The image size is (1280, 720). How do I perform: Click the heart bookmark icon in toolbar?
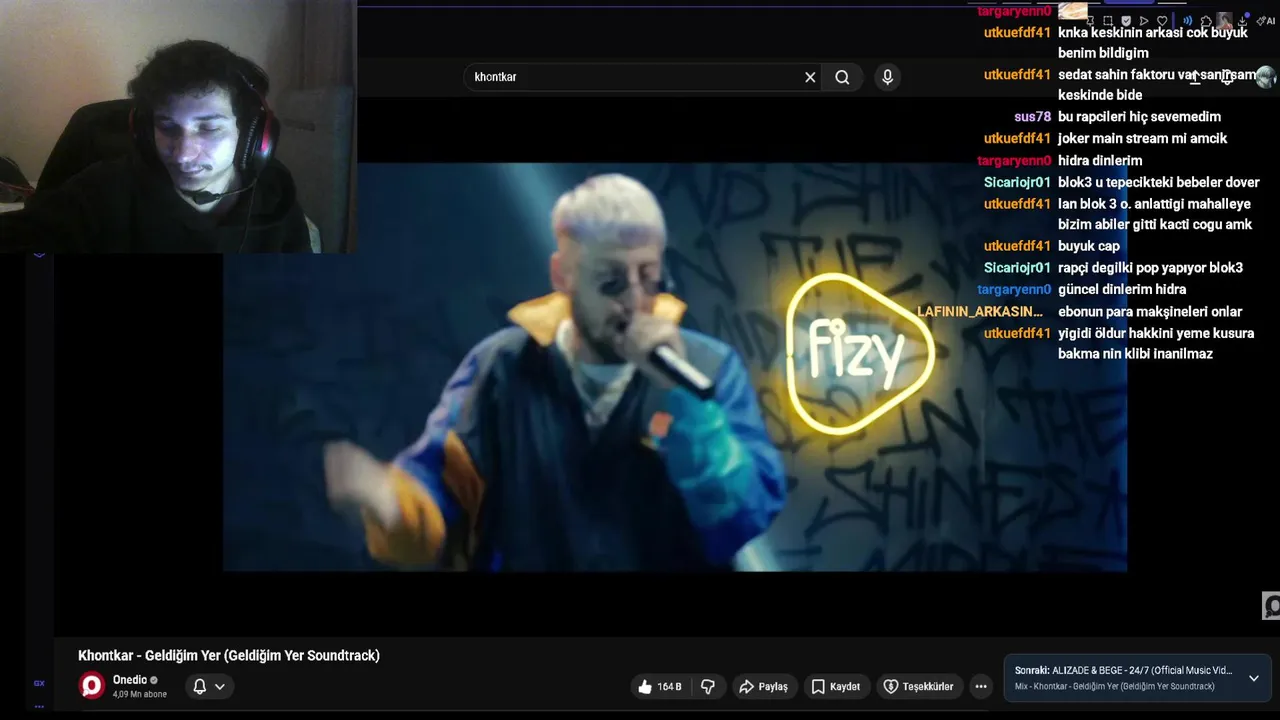(1162, 21)
